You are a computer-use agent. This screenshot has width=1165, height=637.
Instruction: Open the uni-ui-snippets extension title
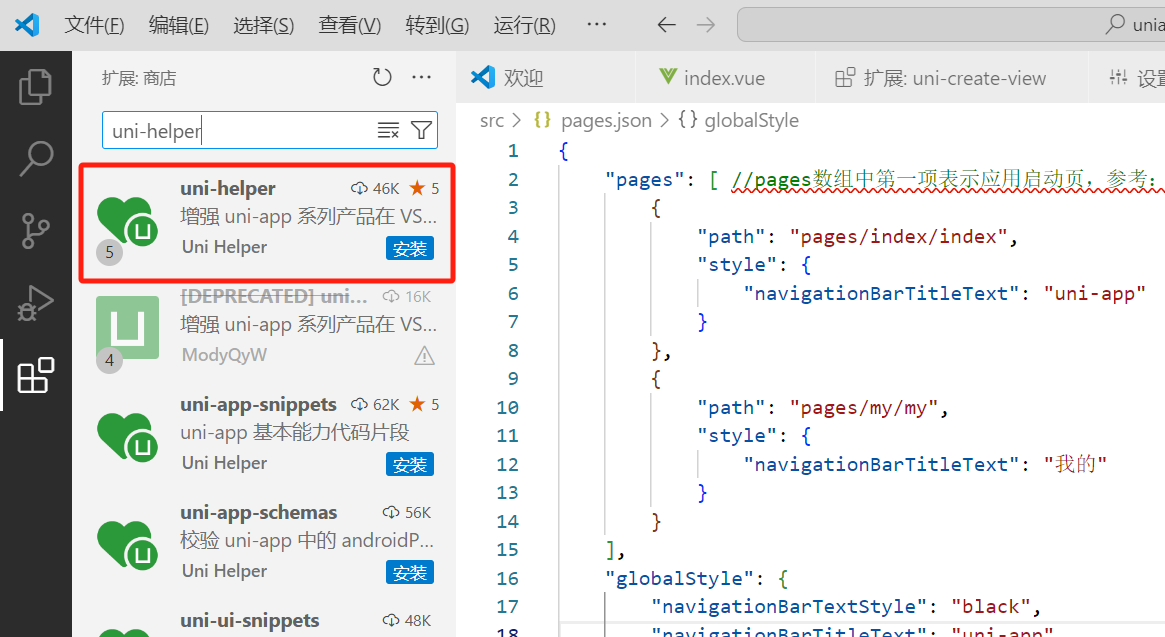pyautogui.click(x=250, y=621)
